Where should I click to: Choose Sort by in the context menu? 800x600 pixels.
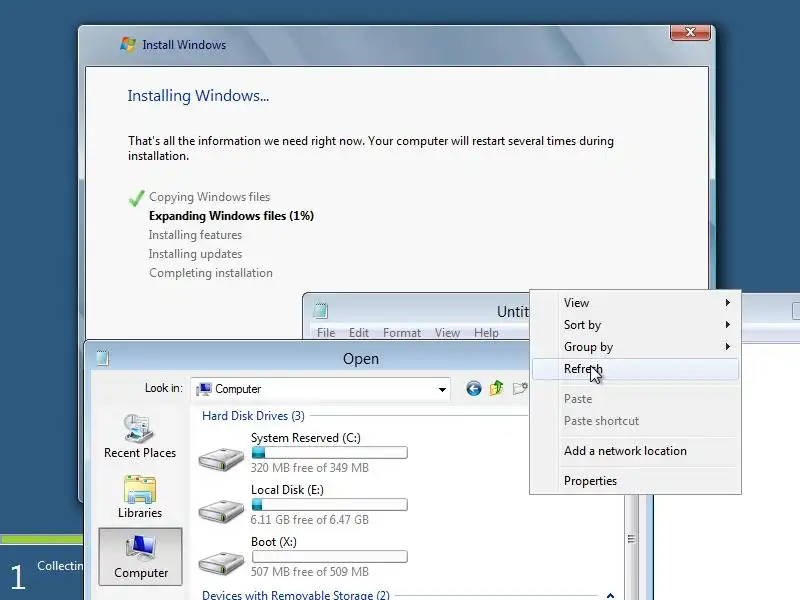click(635, 324)
